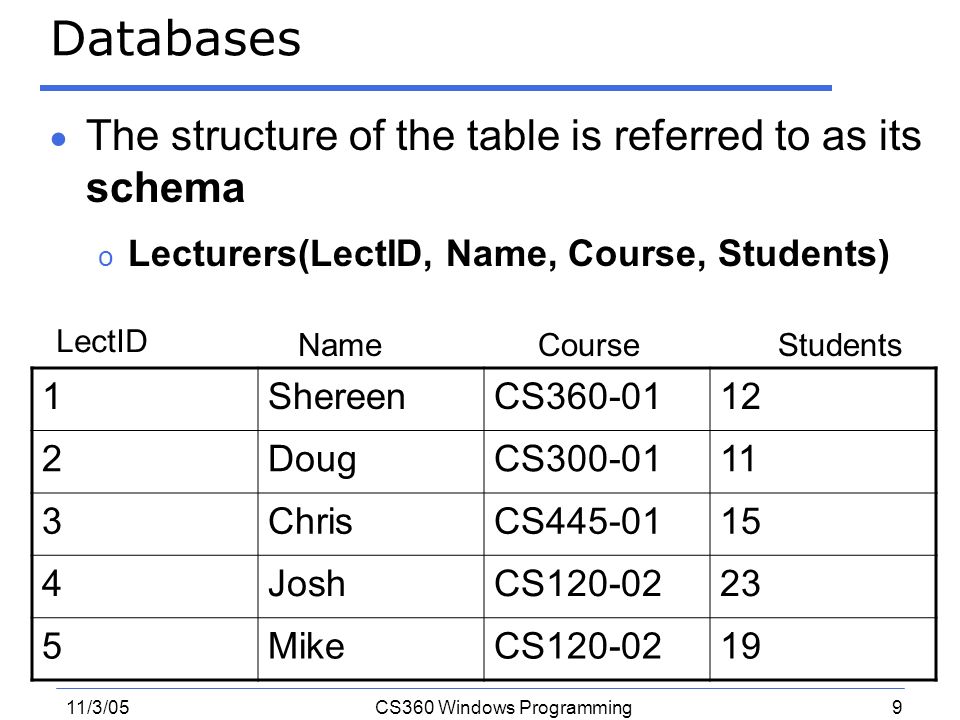Screen dimensions: 960x720
Task: Select the Doug name cell
Action: tap(371, 462)
